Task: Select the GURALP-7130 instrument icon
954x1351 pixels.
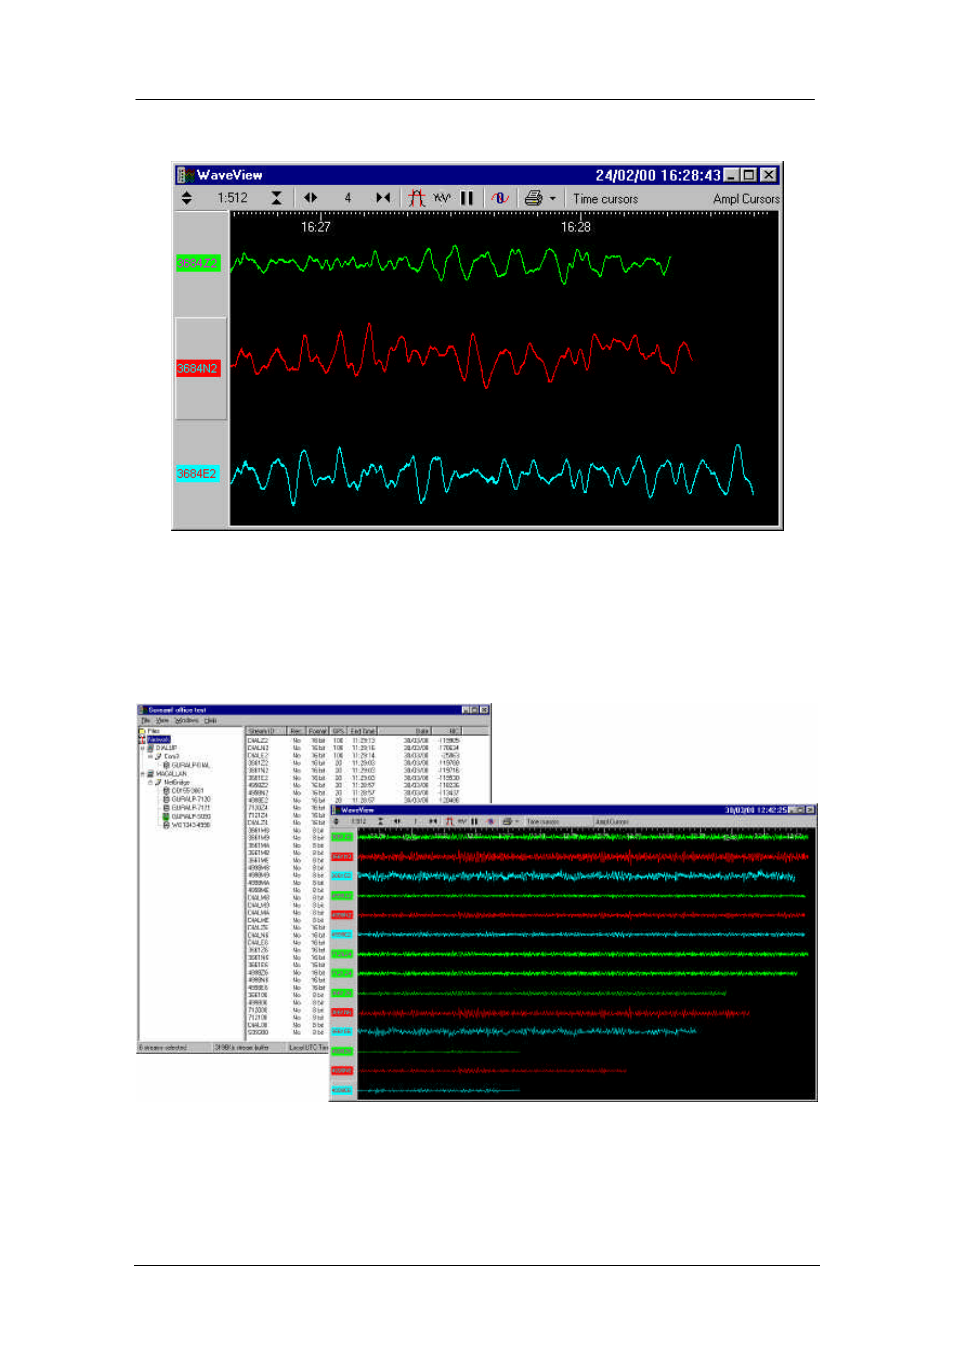Action: click(x=166, y=799)
